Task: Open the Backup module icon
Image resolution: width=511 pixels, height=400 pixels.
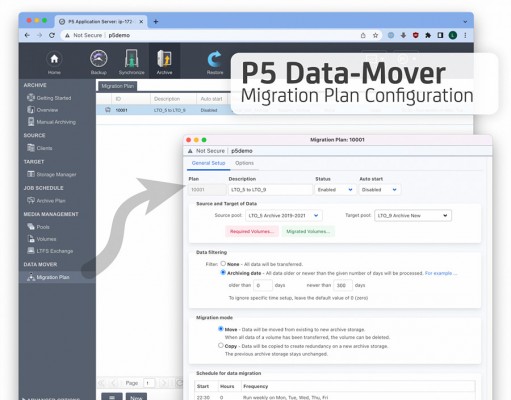Action: [x=99, y=59]
